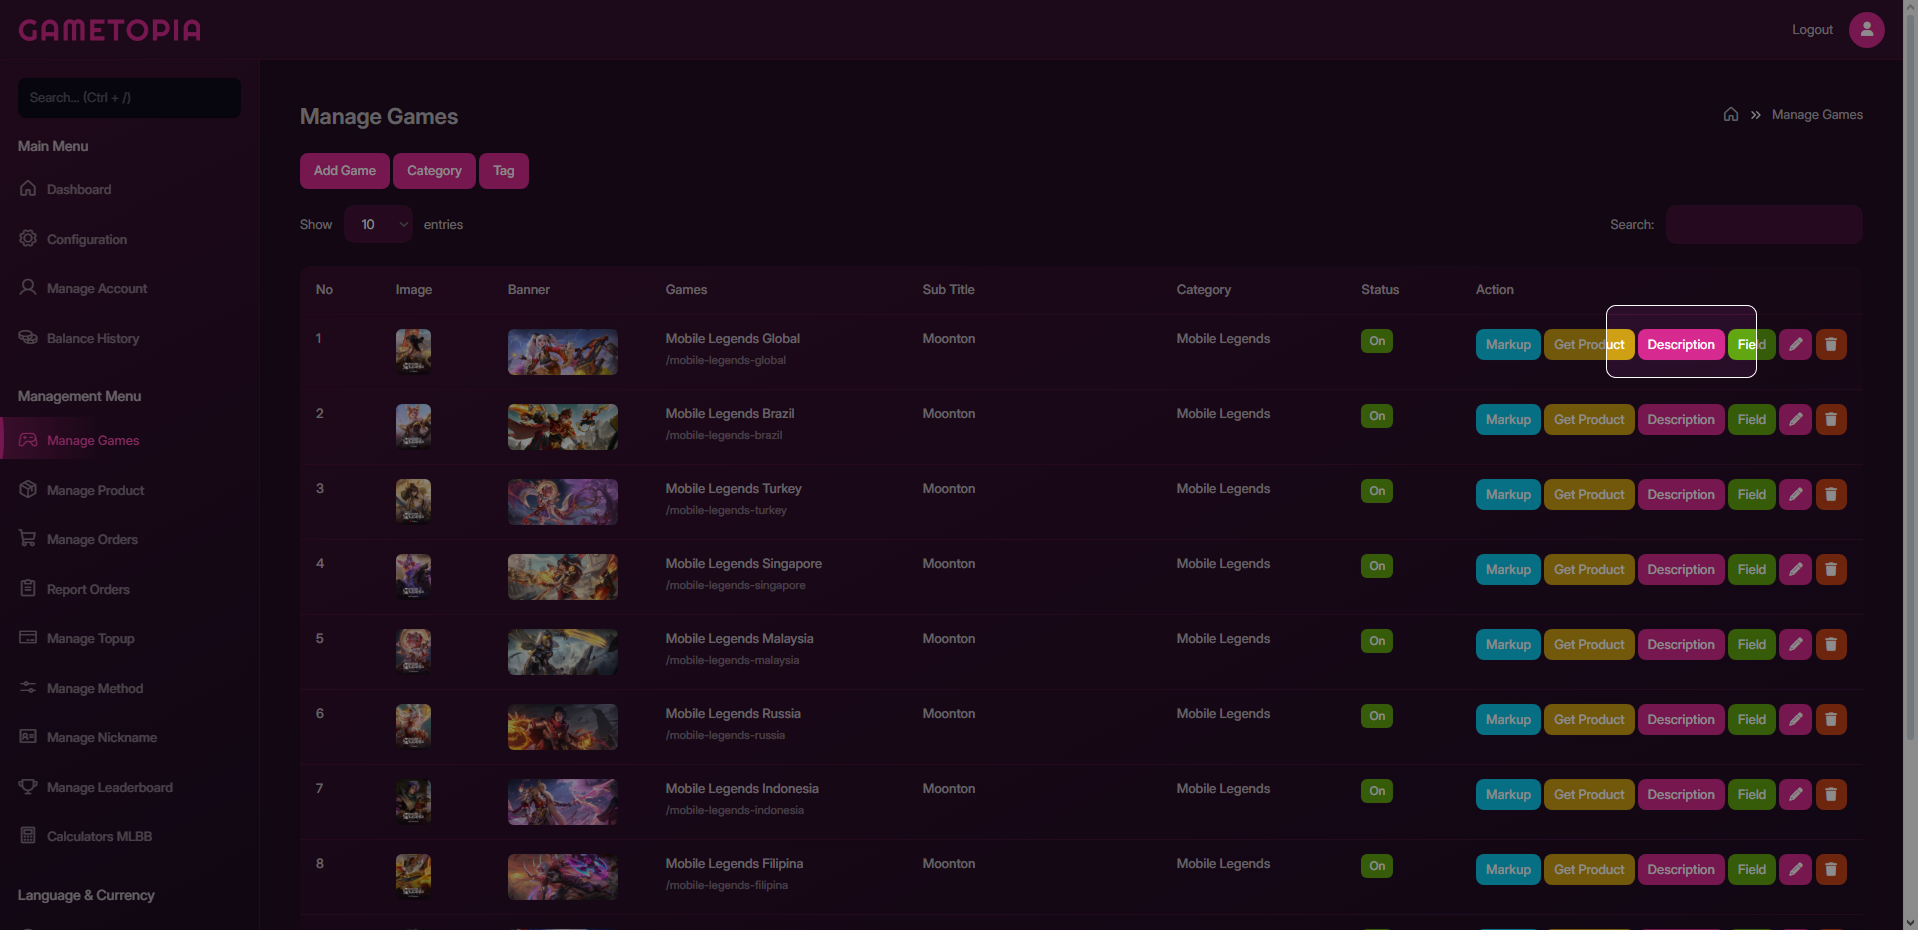Toggle the On status for Mobile Legends Malaysia
1918x930 pixels.
pyautogui.click(x=1377, y=641)
